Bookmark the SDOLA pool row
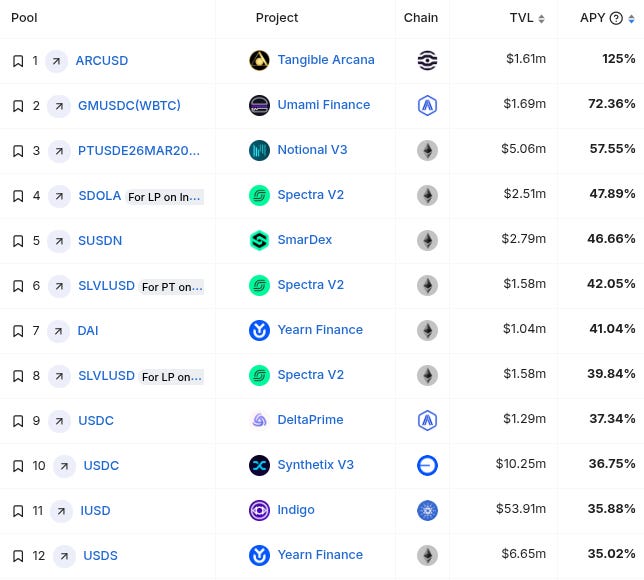 pos(18,196)
